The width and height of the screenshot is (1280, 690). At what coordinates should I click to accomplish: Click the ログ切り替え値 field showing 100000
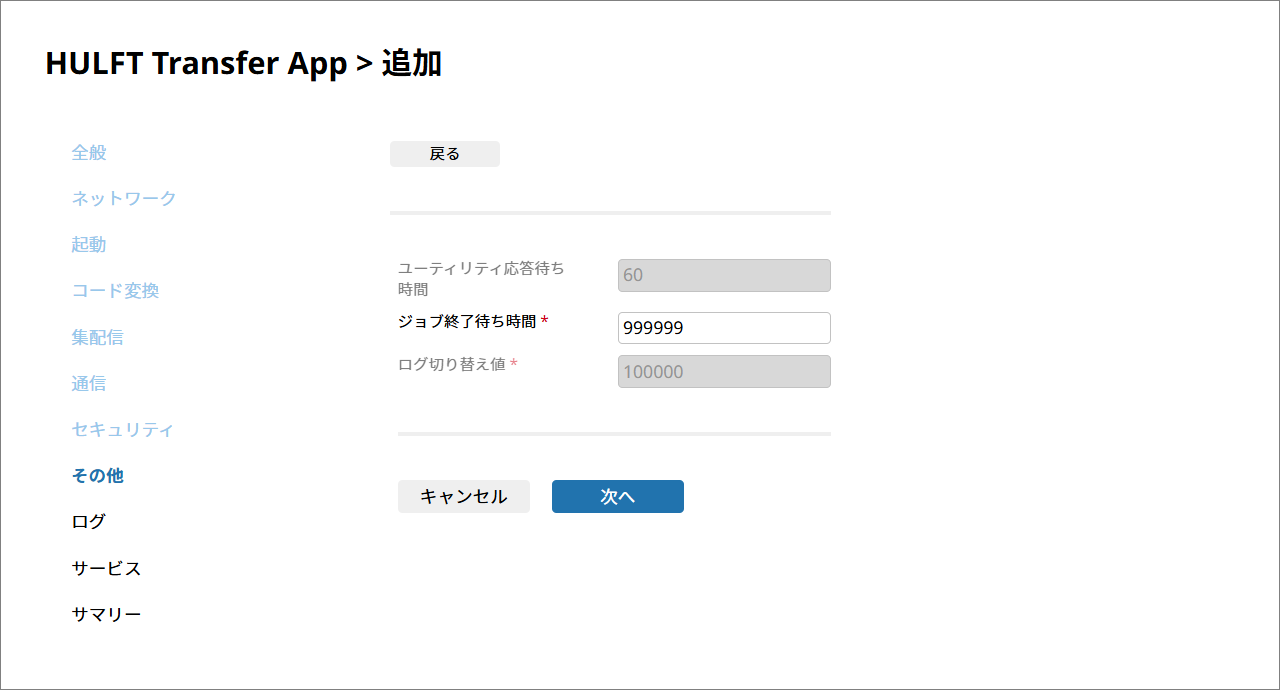(724, 372)
